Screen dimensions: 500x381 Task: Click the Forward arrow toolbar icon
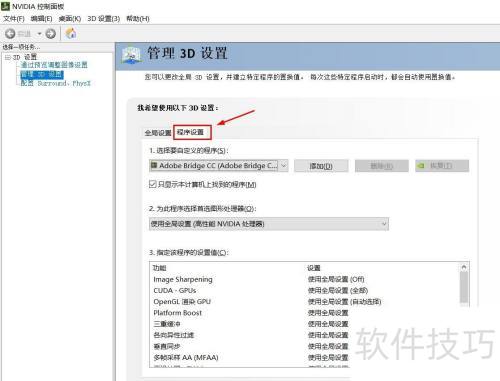tap(51, 34)
